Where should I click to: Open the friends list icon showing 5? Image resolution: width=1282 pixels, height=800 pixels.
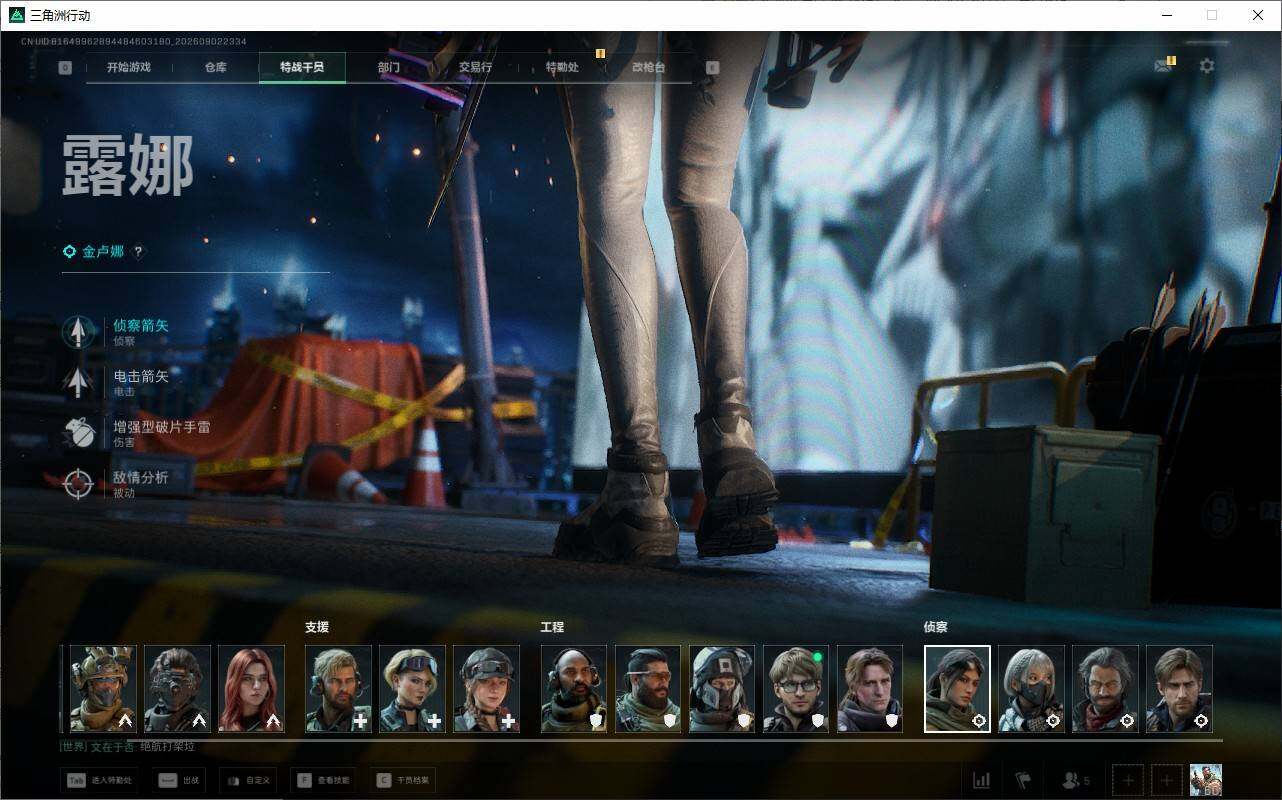coord(1076,780)
